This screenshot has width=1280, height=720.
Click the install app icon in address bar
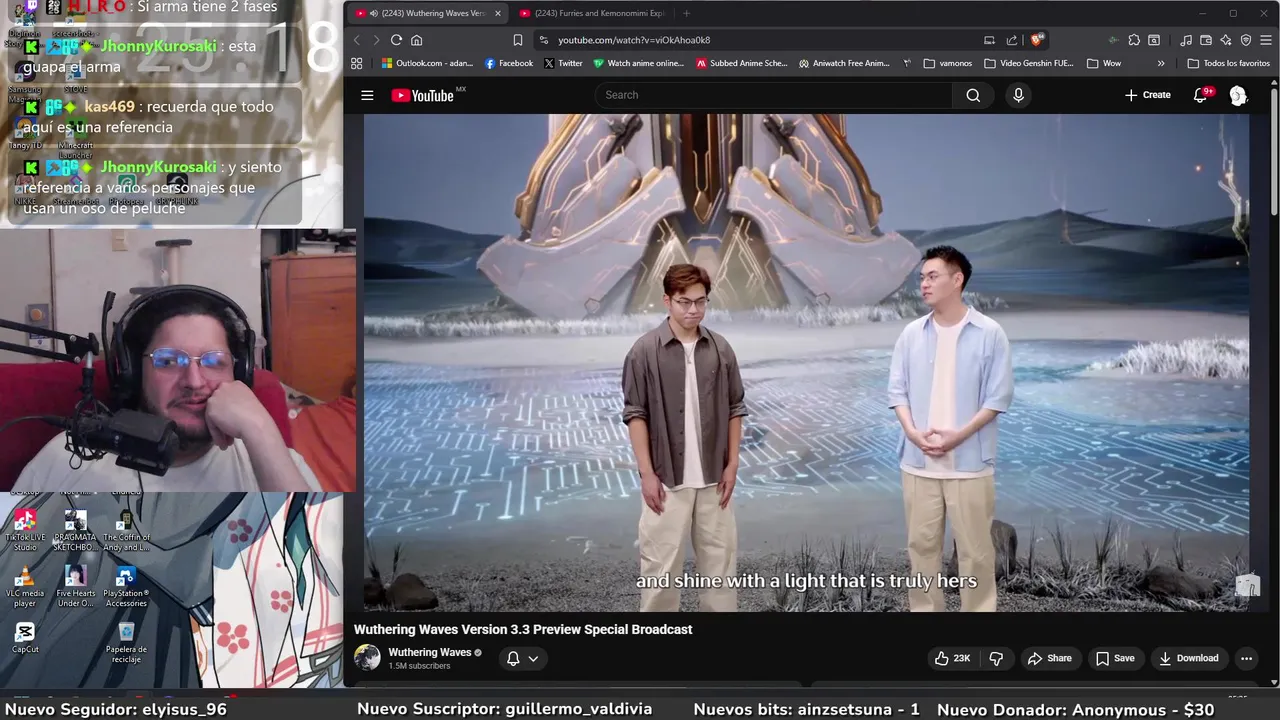click(x=989, y=40)
